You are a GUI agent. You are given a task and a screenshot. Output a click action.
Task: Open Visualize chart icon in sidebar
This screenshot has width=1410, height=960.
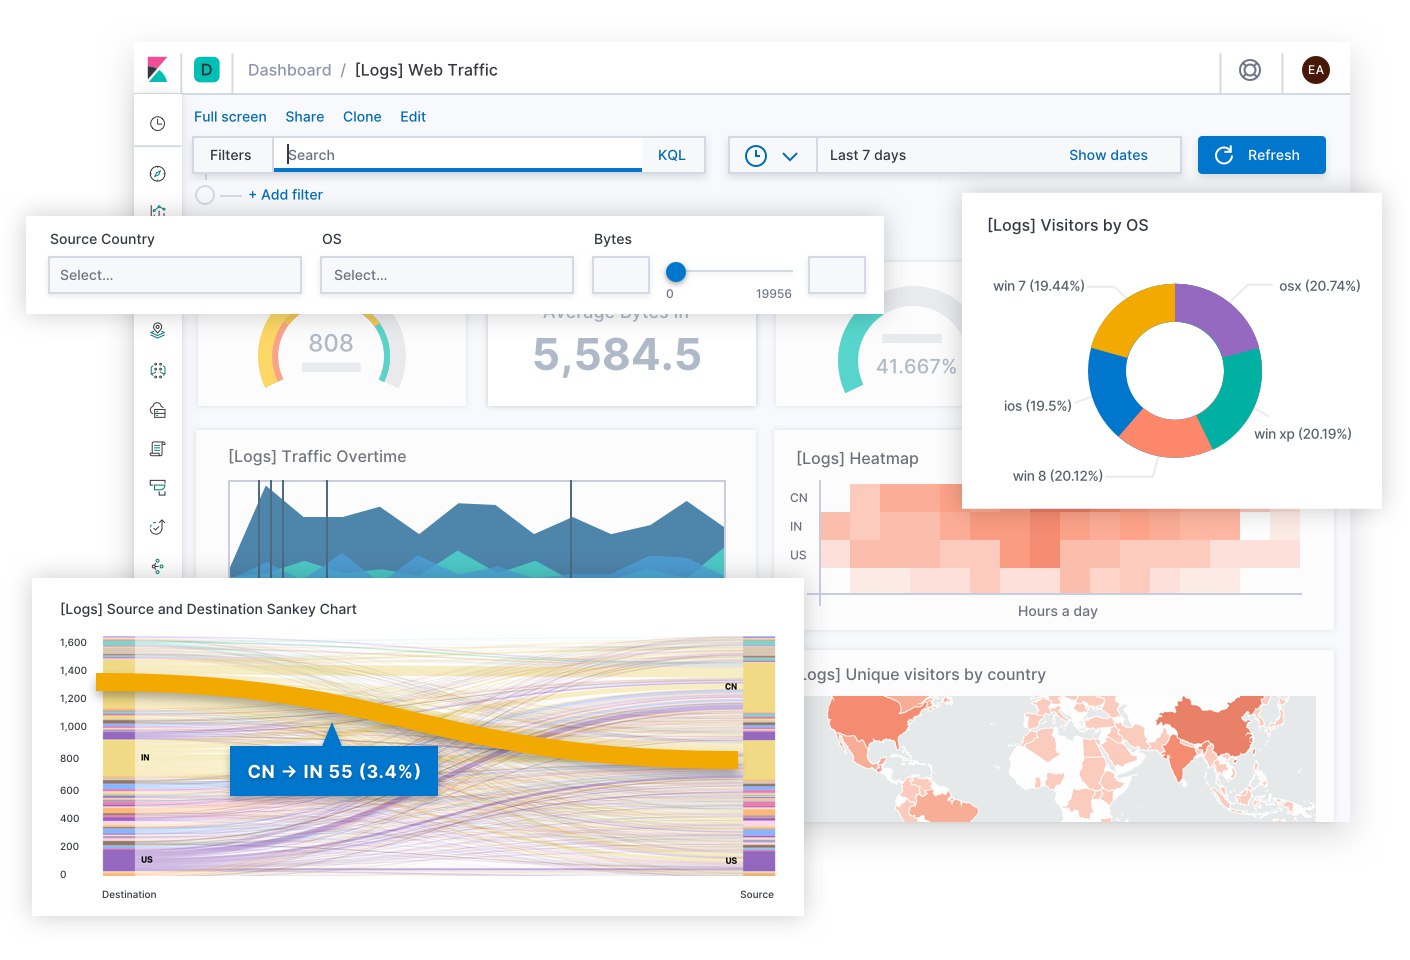157,210
